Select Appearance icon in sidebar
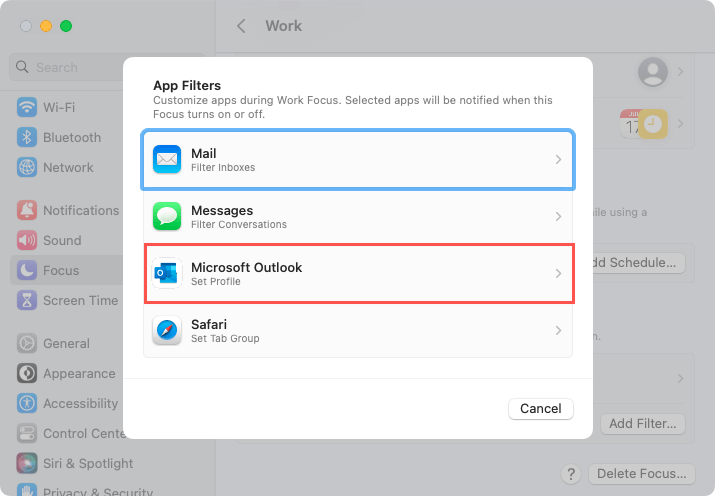 click(x=27, y=373)
